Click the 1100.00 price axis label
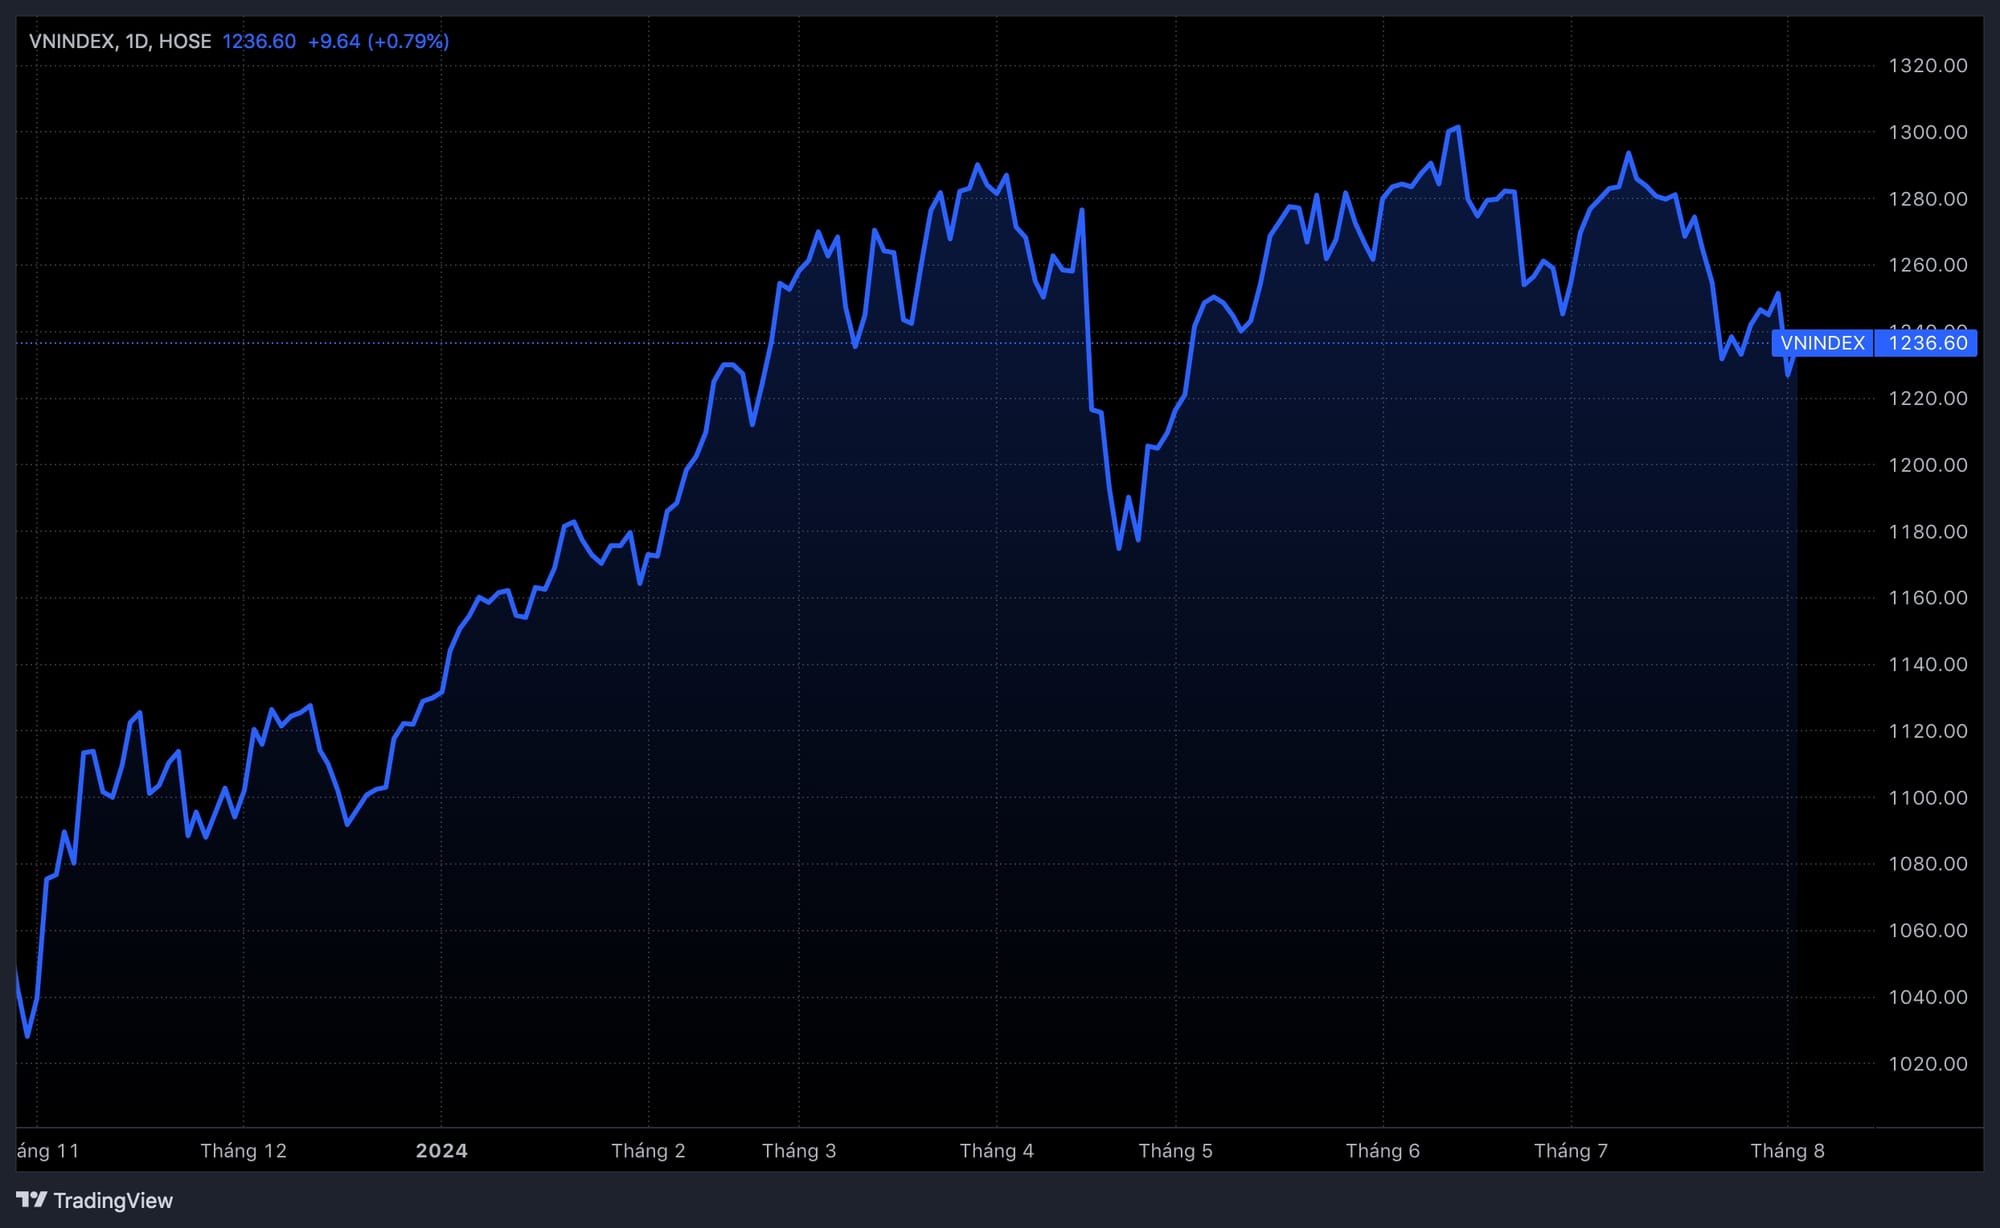 [x=1927, y=798]
